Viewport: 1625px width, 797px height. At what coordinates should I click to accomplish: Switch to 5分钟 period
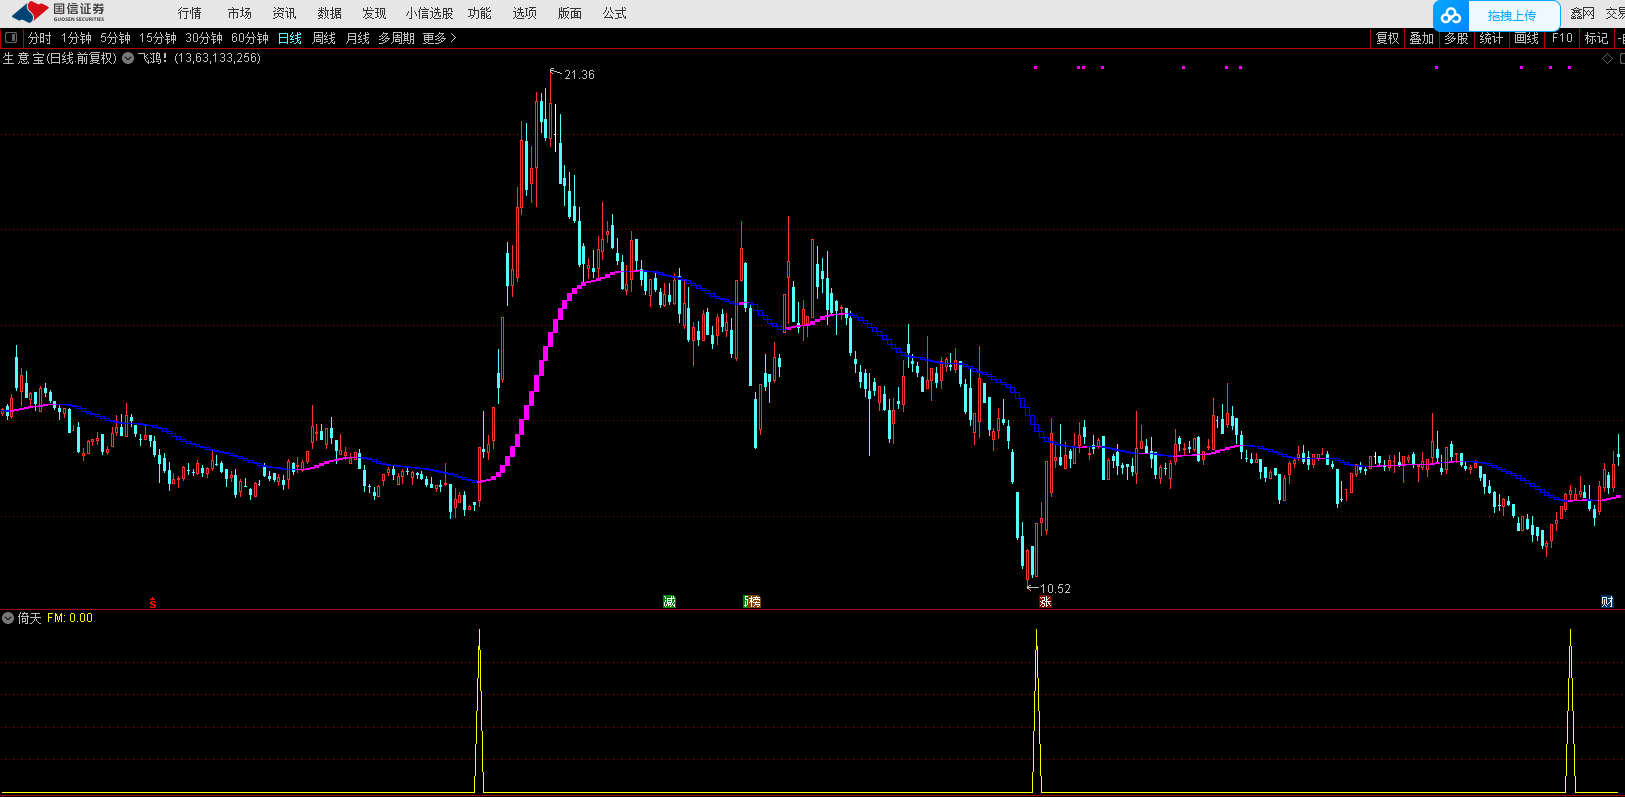tap(115, 38)
